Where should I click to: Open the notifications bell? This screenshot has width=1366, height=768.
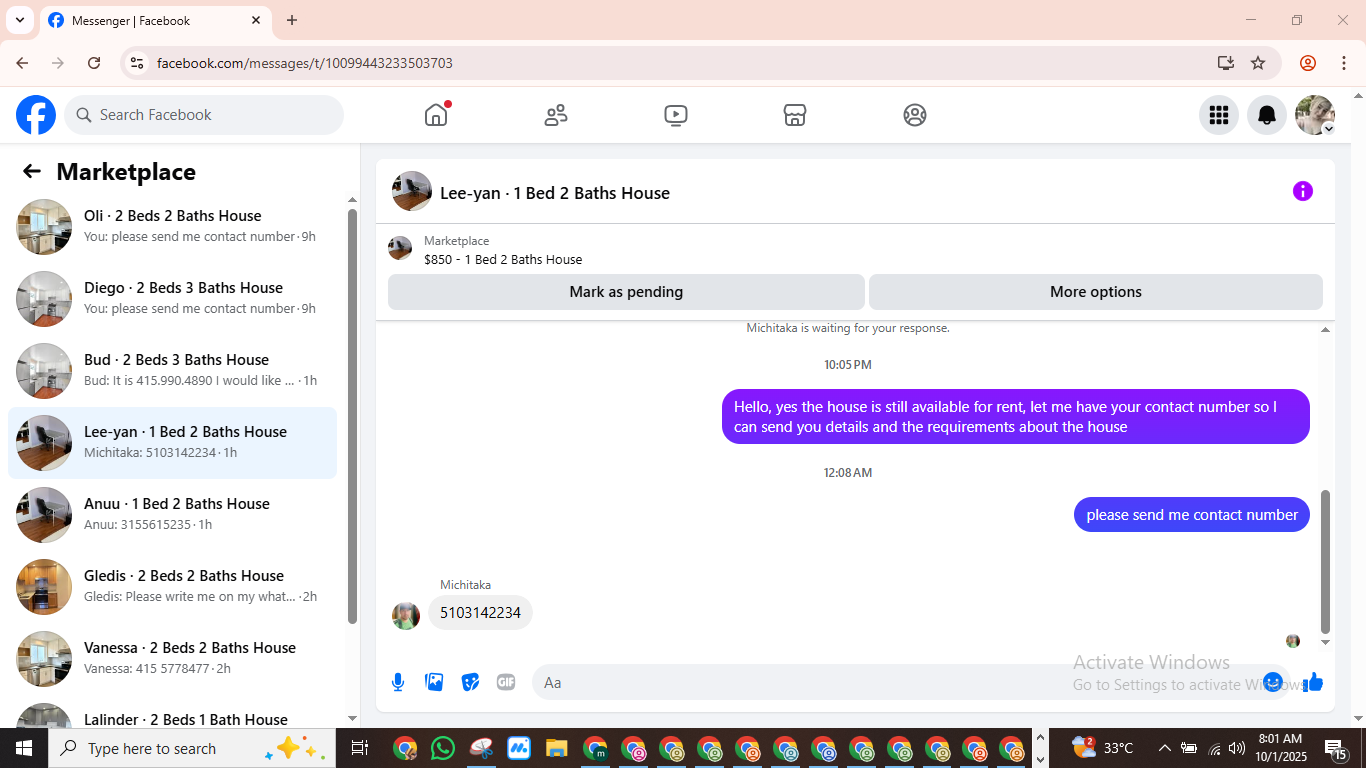[x=1267, y=115]
